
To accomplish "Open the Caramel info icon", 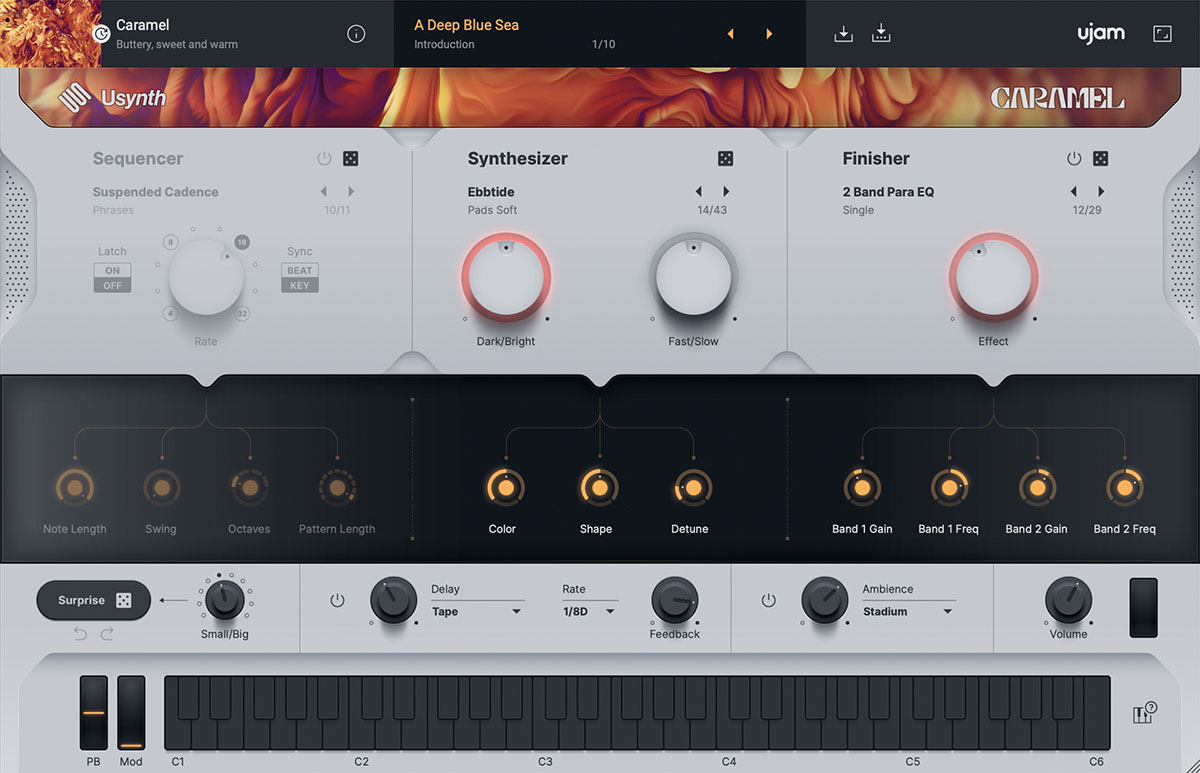I will click(356, 34).
